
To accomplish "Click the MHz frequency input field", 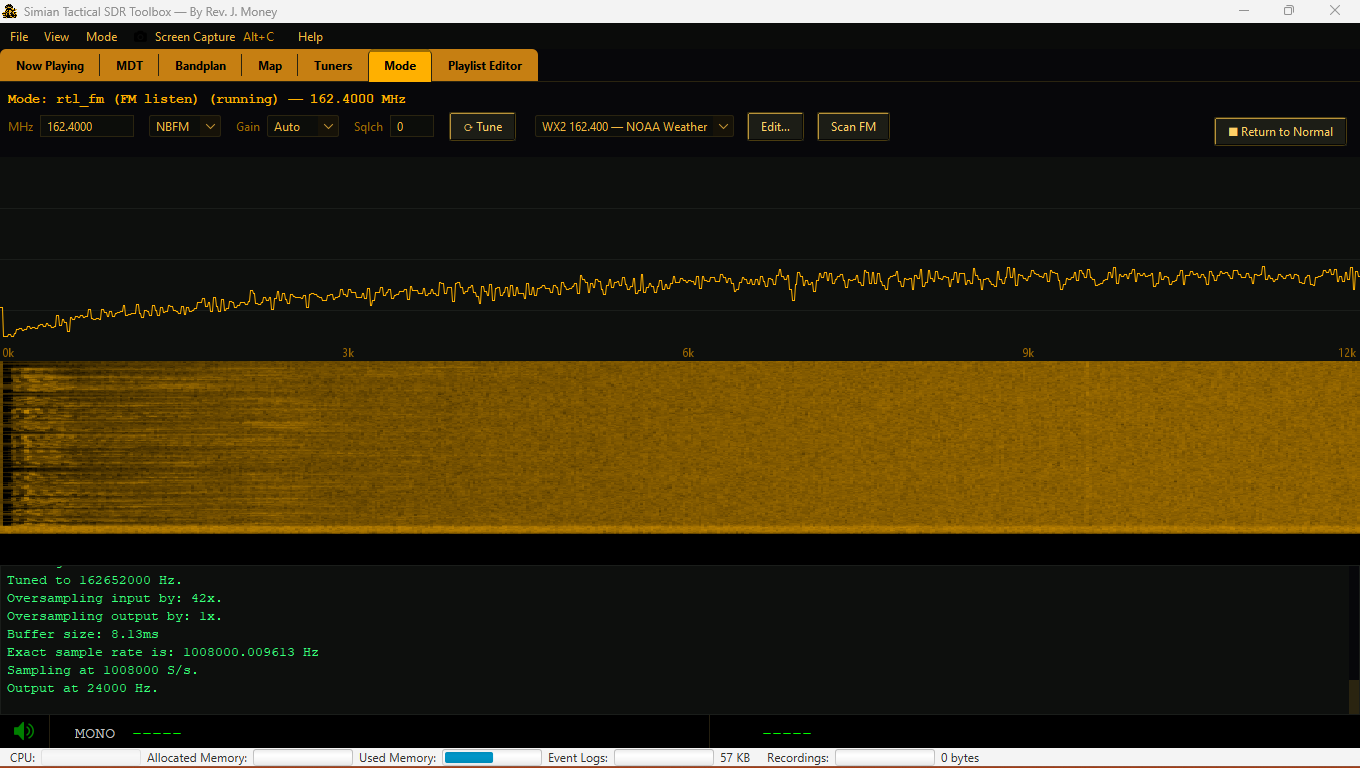I will (87, 127).
